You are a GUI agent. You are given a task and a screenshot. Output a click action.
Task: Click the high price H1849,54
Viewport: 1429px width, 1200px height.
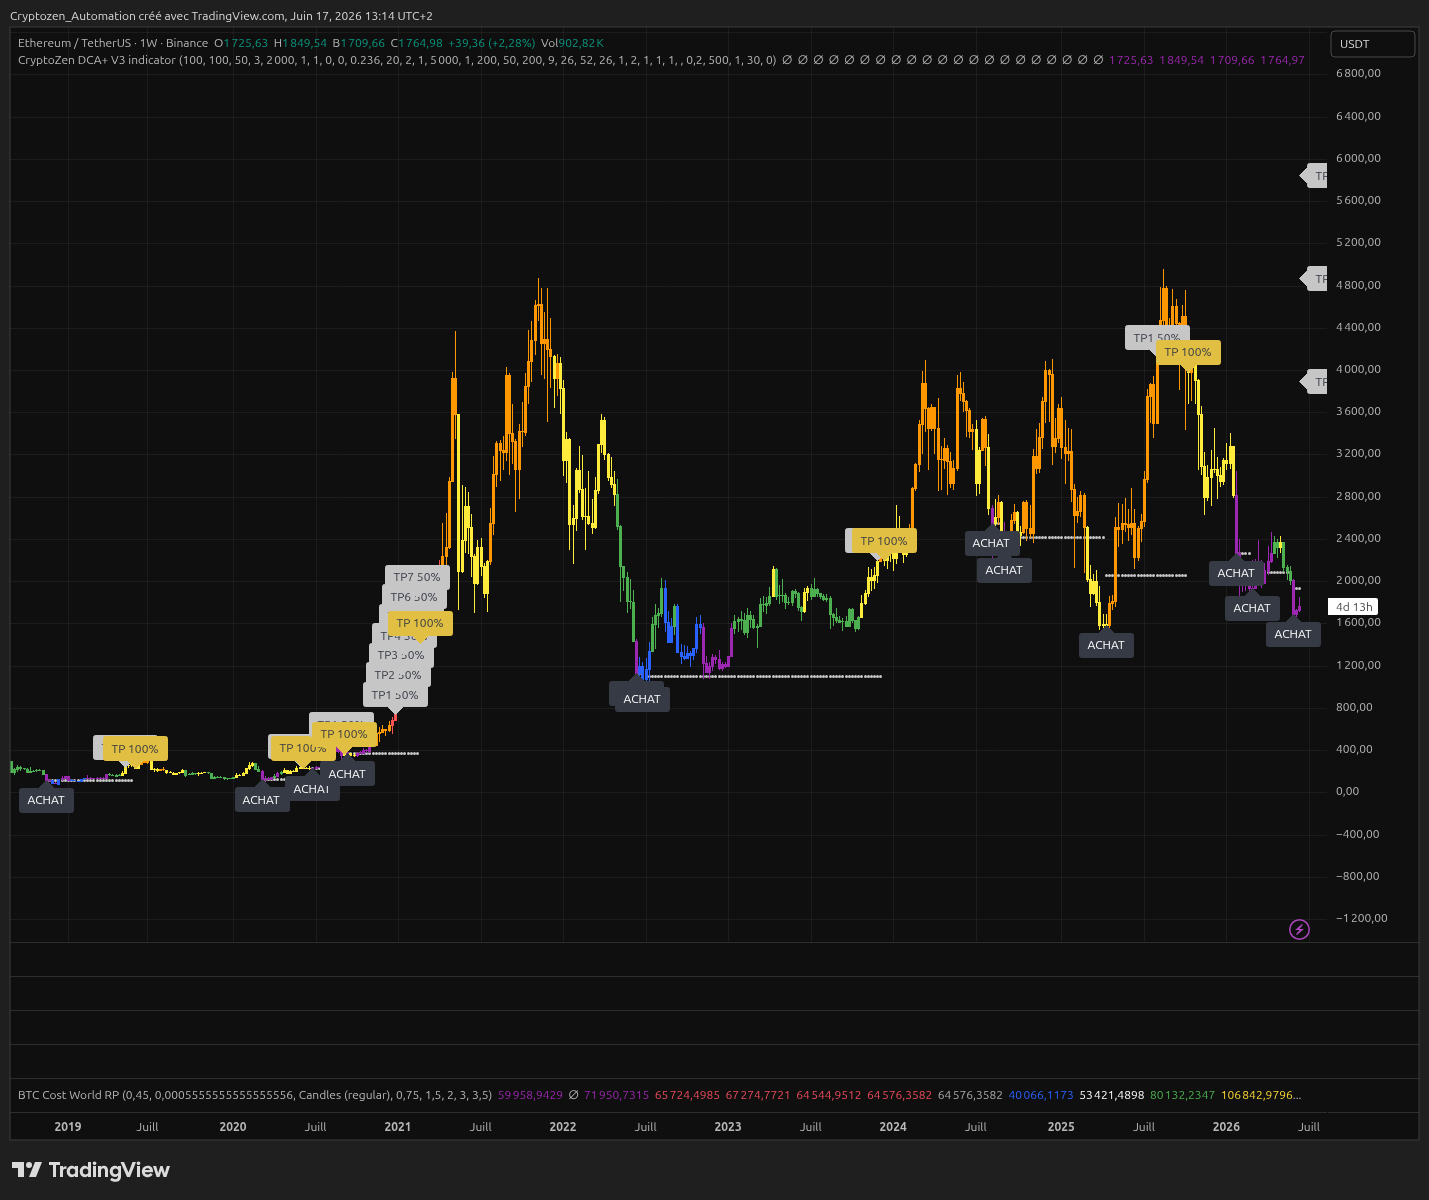click(x=300, y=43)
